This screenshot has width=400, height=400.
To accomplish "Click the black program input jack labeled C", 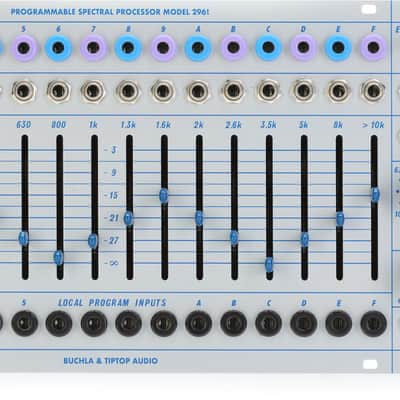I will (269, 323).
